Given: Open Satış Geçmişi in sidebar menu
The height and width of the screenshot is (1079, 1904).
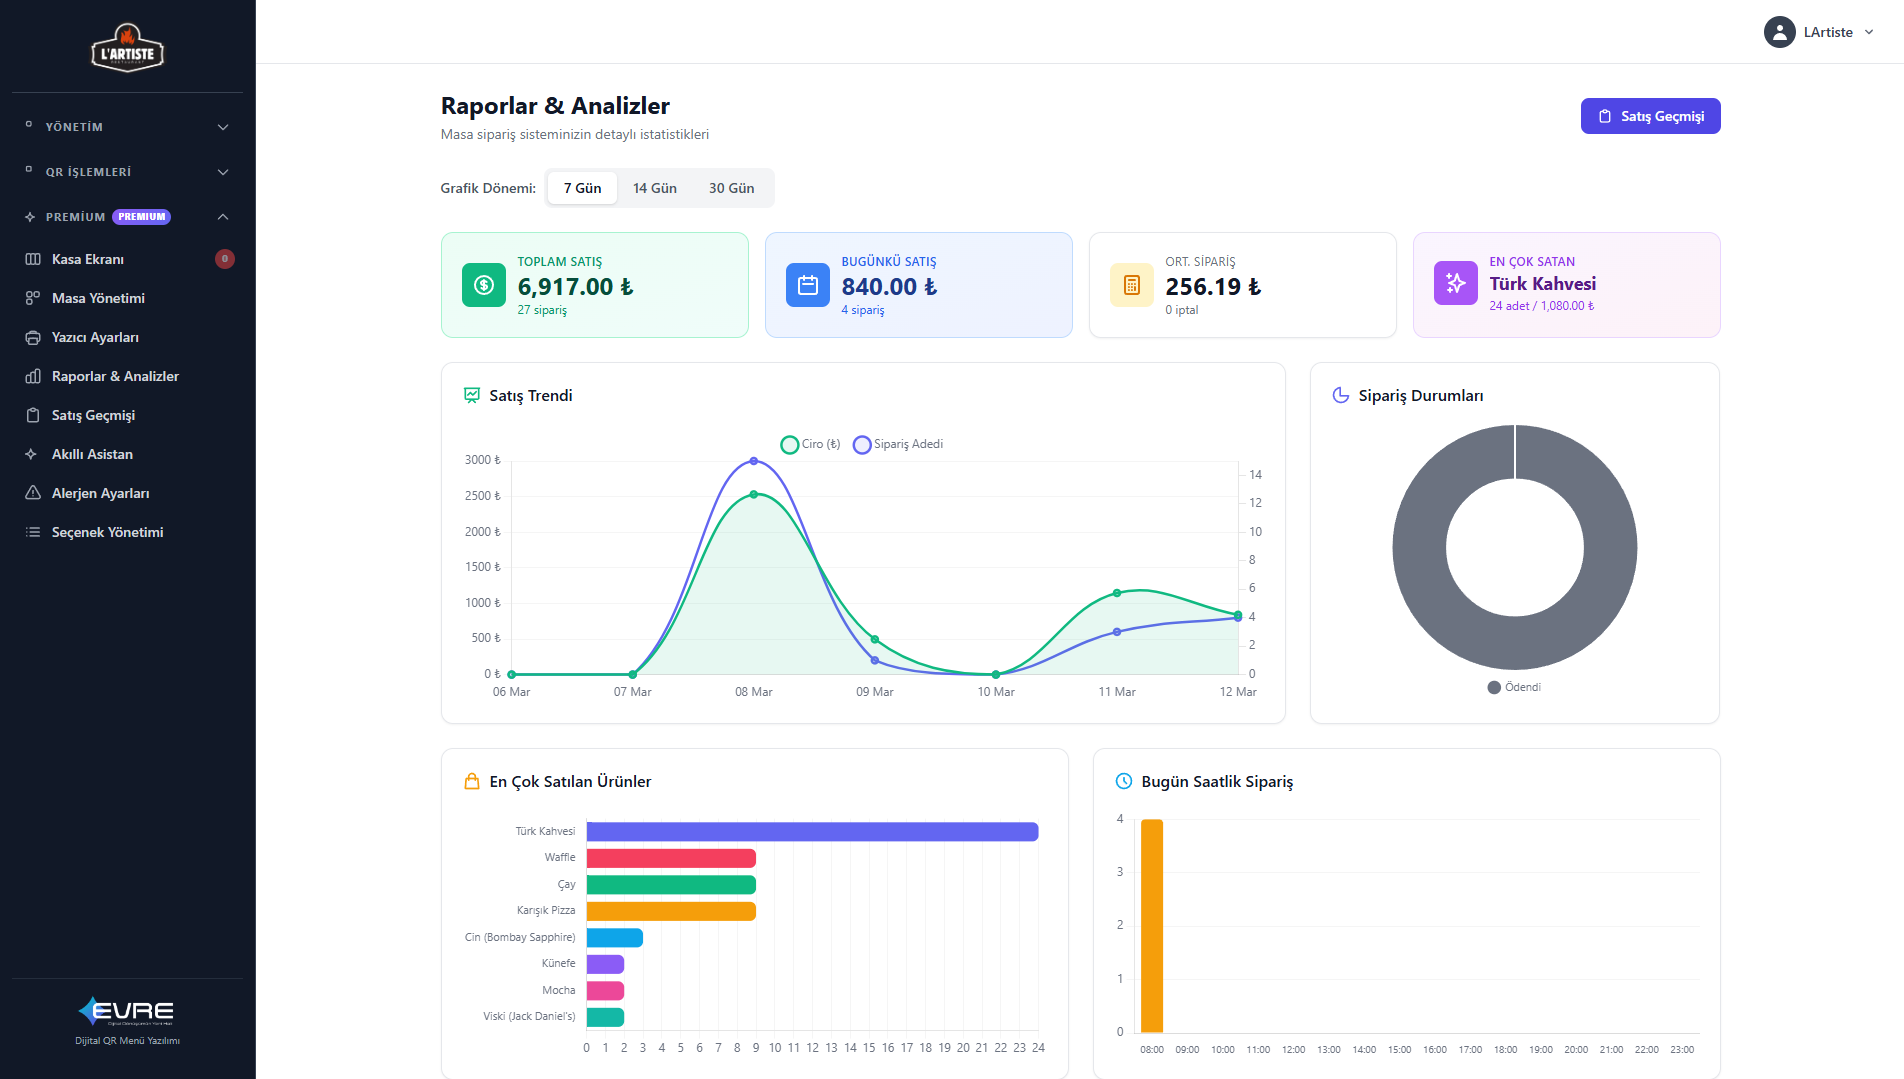Looking at the screenshot, I should click(127, 415).
